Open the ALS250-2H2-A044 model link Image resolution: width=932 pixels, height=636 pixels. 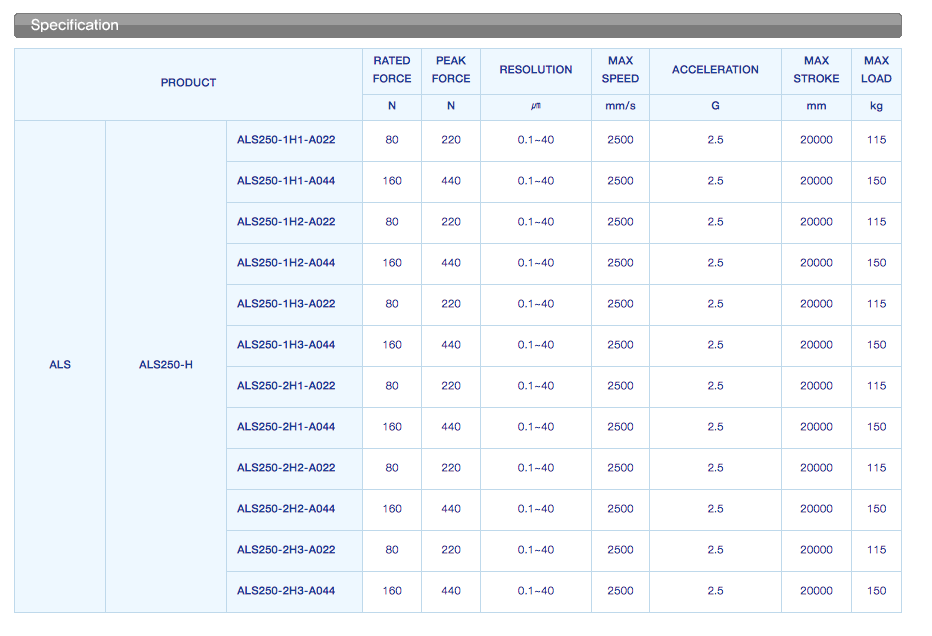(x=286, y=509)
